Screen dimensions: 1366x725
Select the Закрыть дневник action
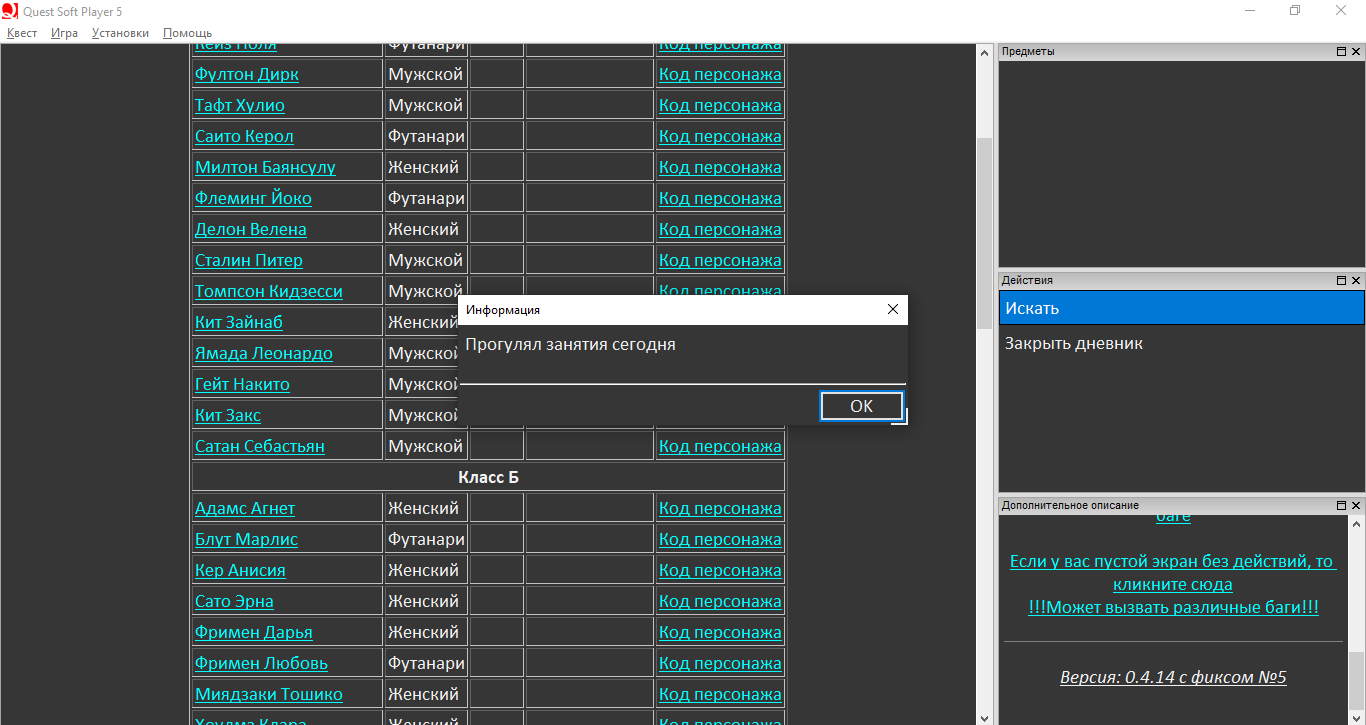pyautogui.click(x=1074, y=344)
